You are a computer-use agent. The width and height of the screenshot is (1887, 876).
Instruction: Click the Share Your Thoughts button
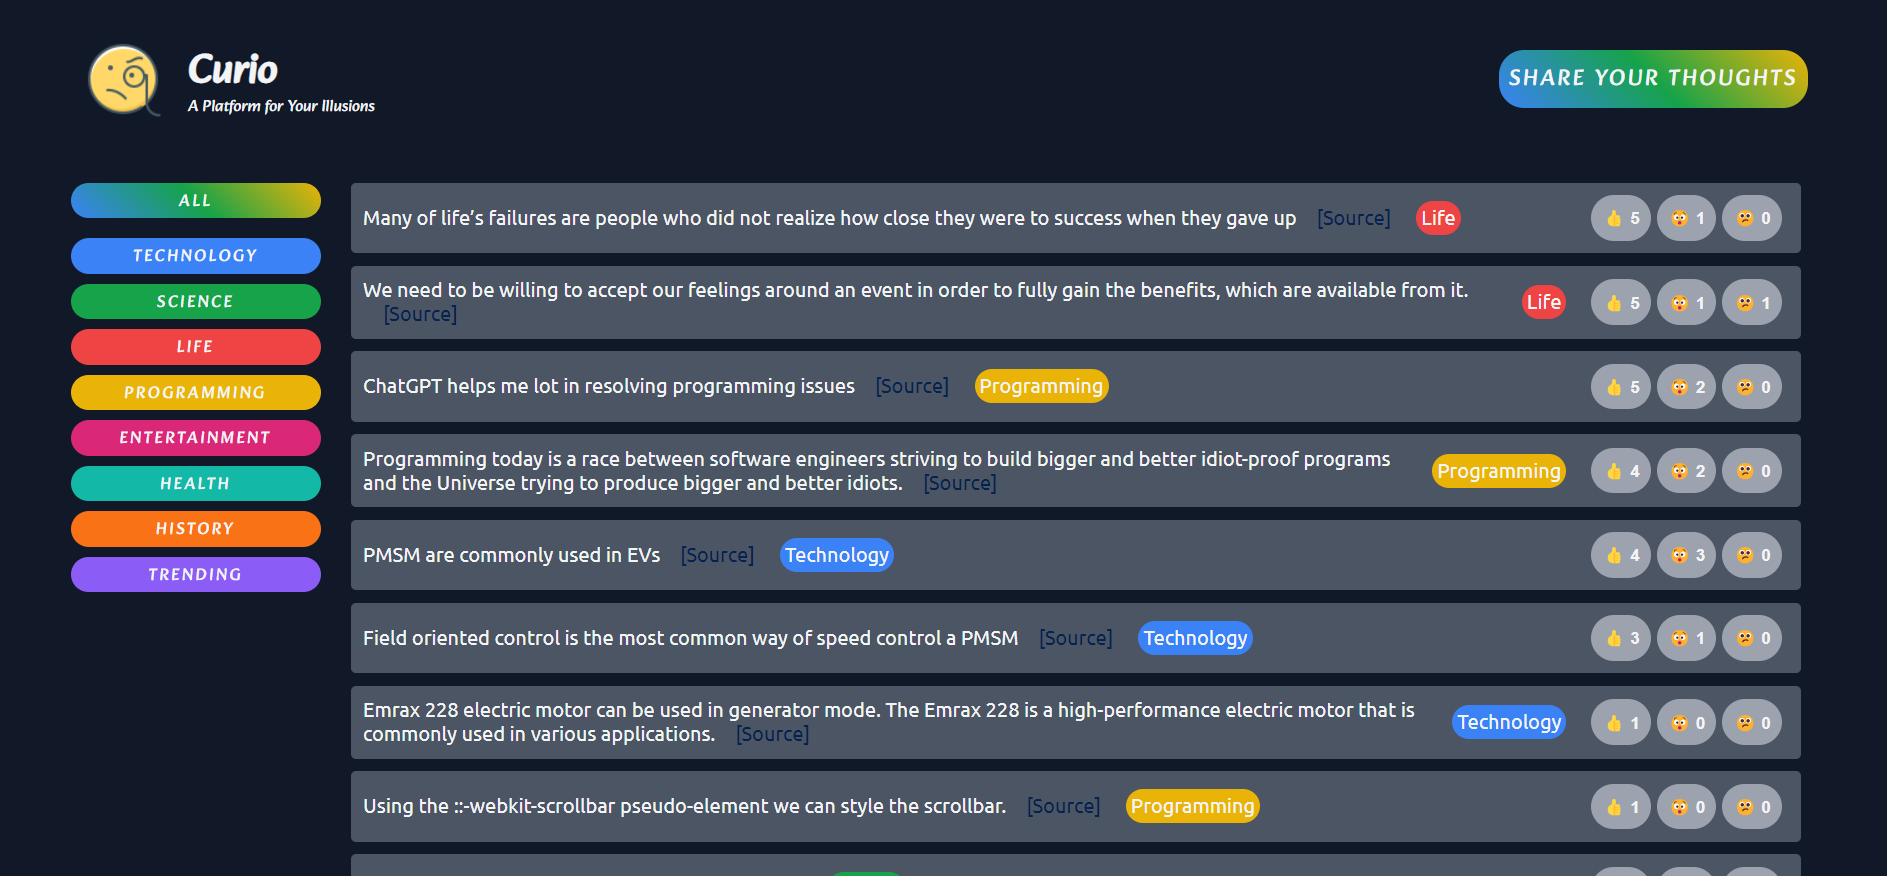tap(1652, 78)
